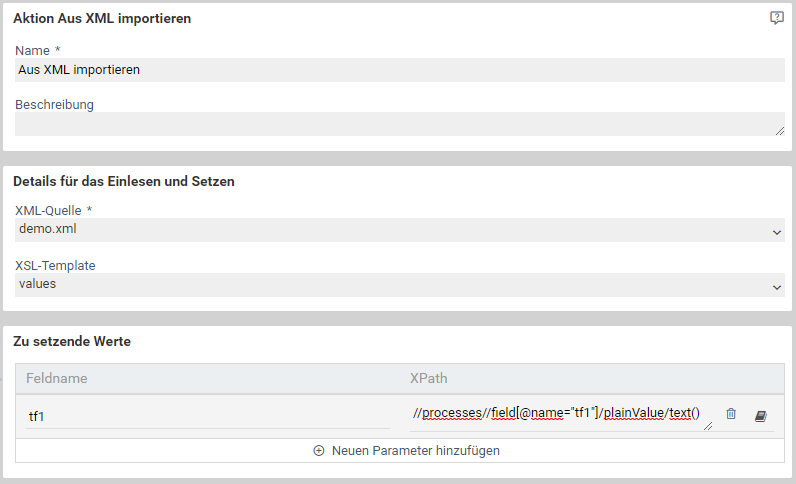This screenshot has width=796, height=484.
Task: Click the XPath column header
Action: (x=428, y=378)
